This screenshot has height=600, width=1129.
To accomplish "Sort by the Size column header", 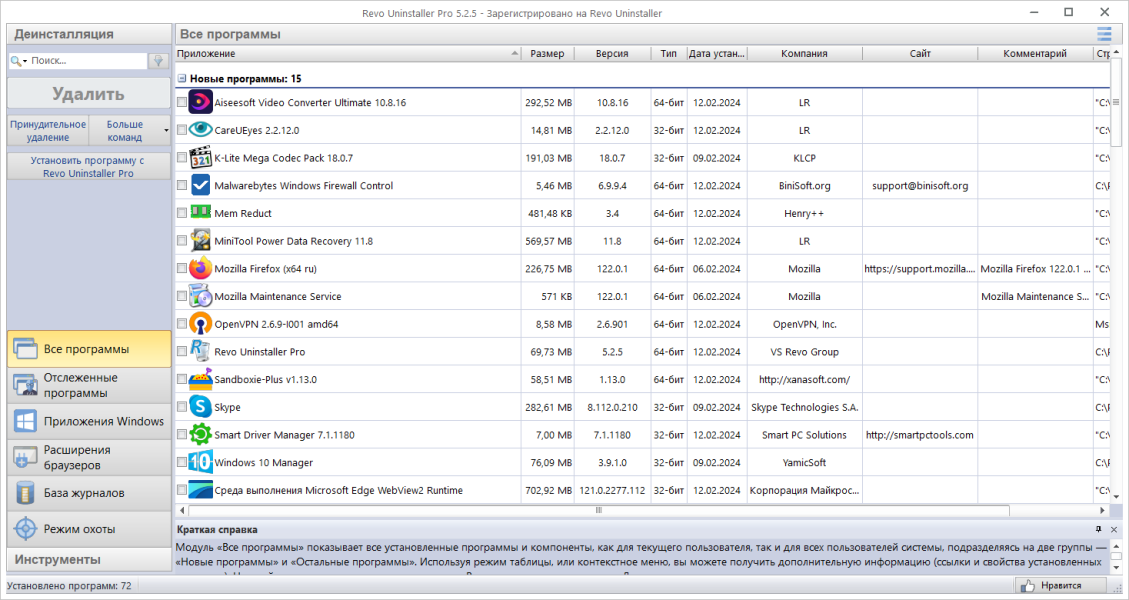I will [547, 53].
